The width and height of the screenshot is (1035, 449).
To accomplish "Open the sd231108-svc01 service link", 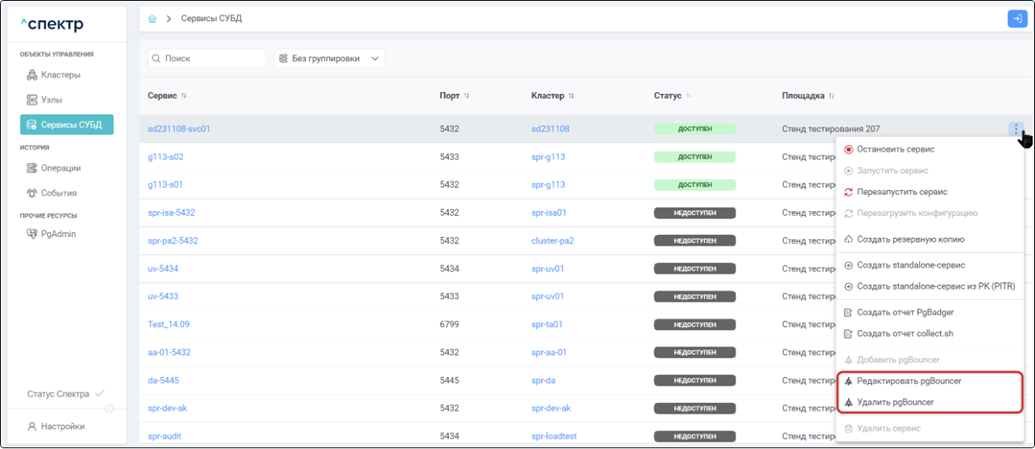I will (x=179, y=129).
